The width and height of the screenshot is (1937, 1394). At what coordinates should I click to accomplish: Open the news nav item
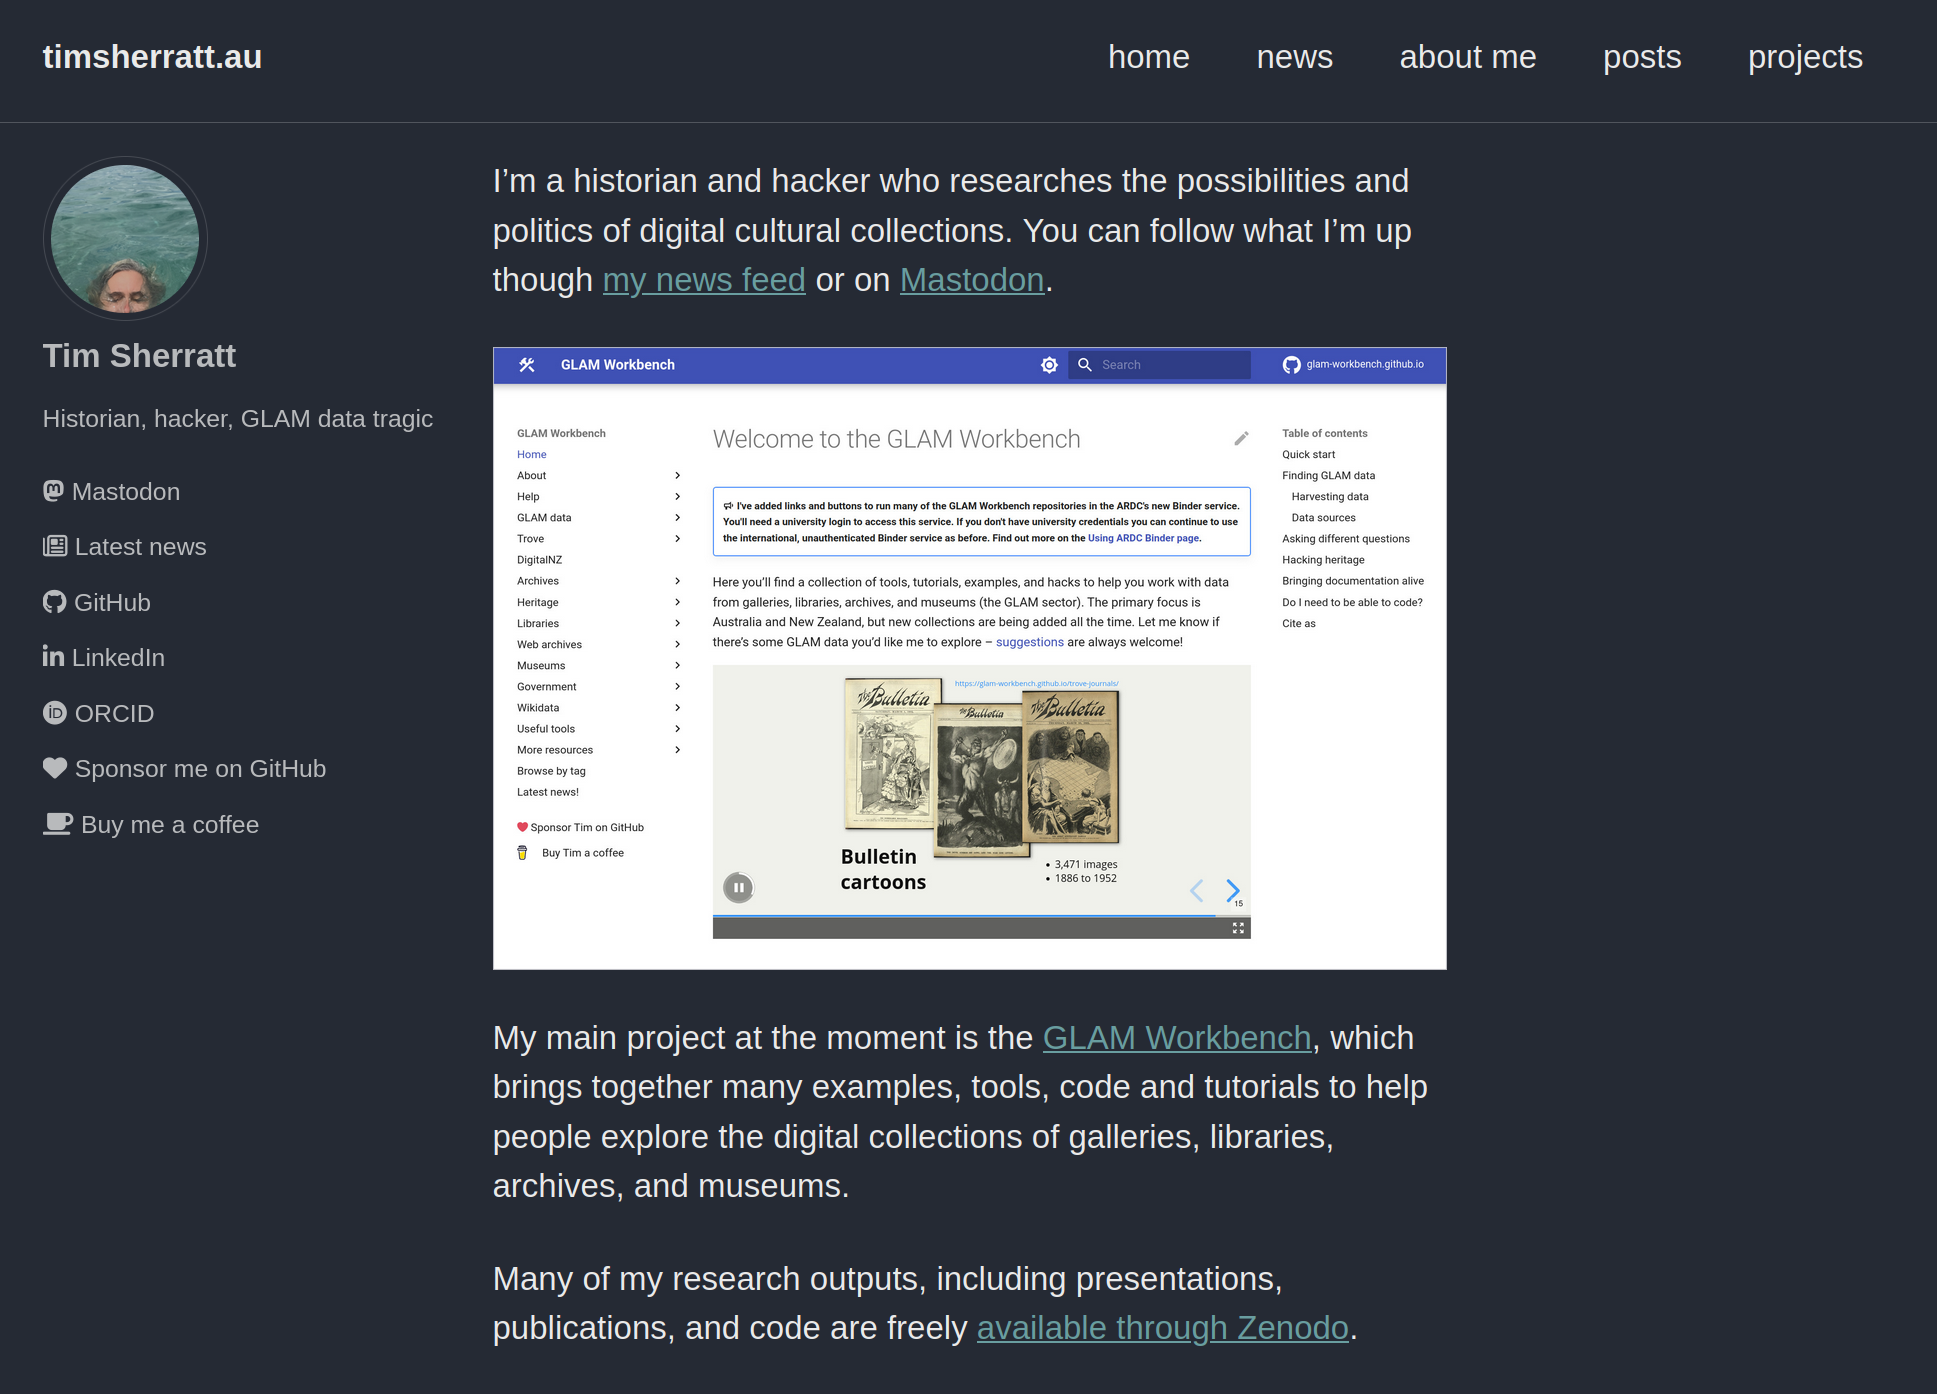click(x=1294, y=57)
